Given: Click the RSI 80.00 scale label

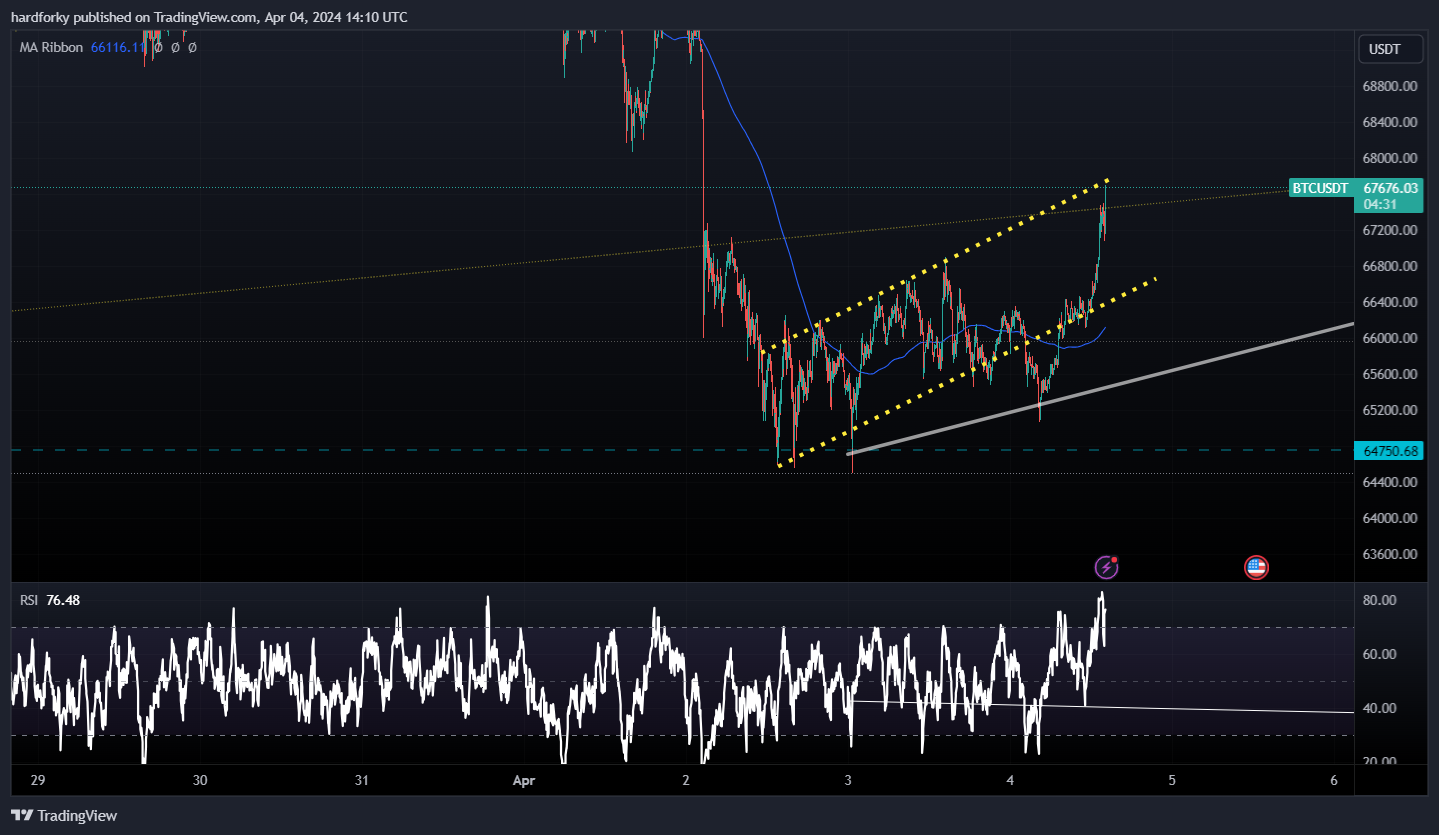Looking at the screenshot, I should pos(1379,600).
